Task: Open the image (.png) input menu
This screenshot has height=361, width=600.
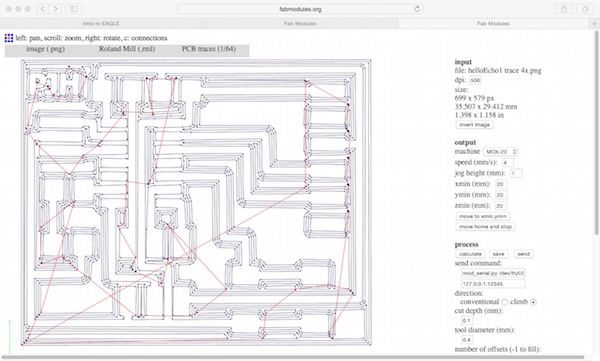Action: (45, 49)
